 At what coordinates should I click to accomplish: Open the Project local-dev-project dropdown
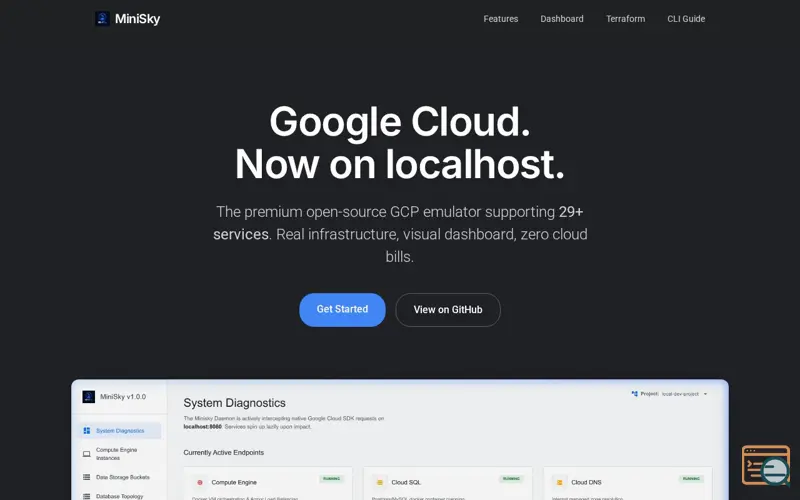669,394
